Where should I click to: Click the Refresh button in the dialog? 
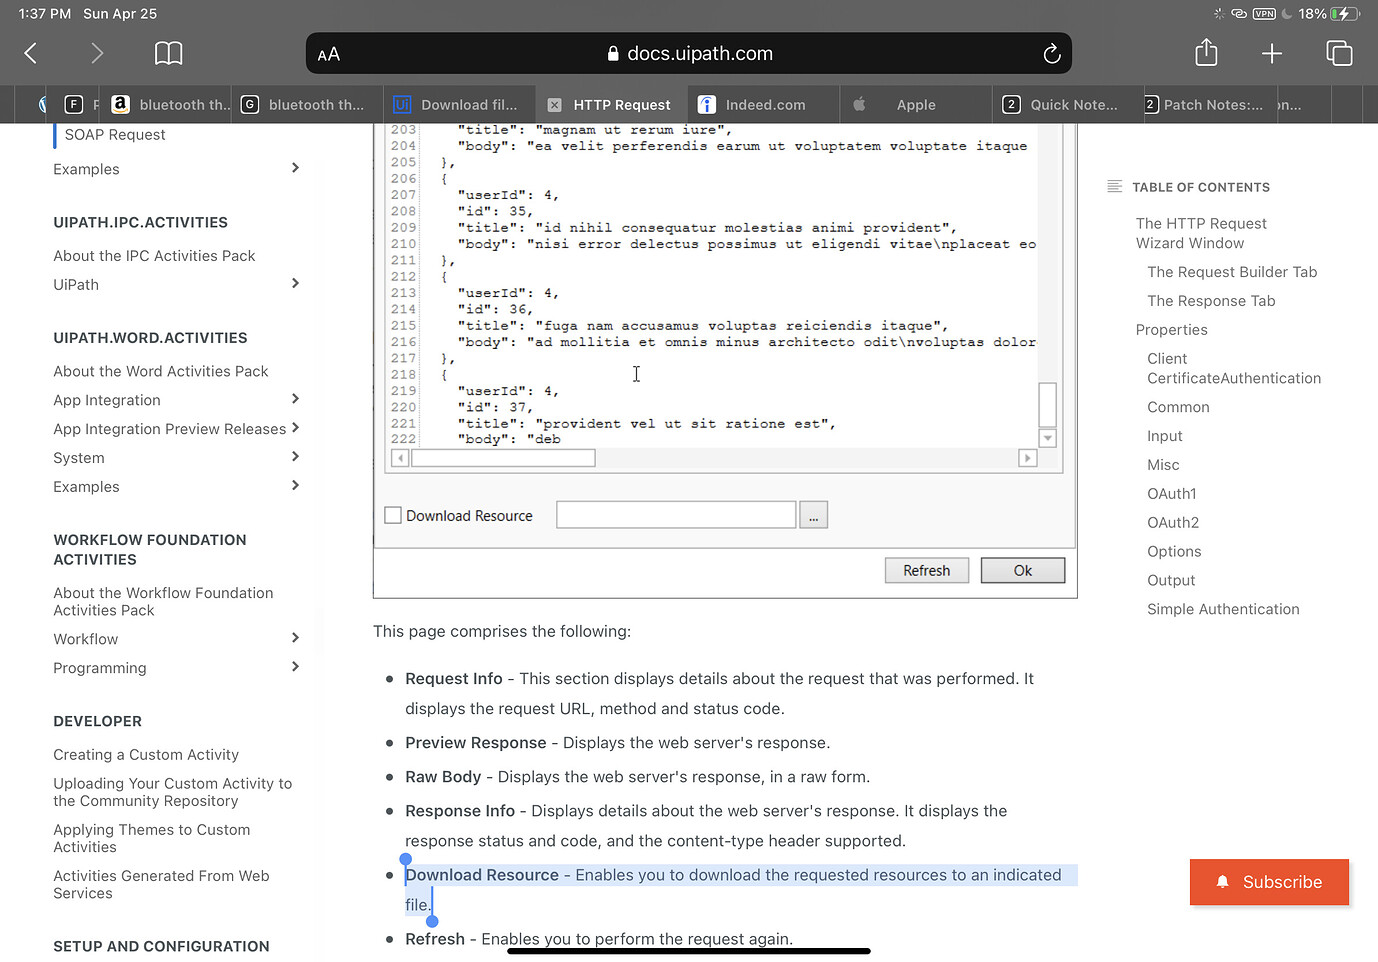(927, 571)
